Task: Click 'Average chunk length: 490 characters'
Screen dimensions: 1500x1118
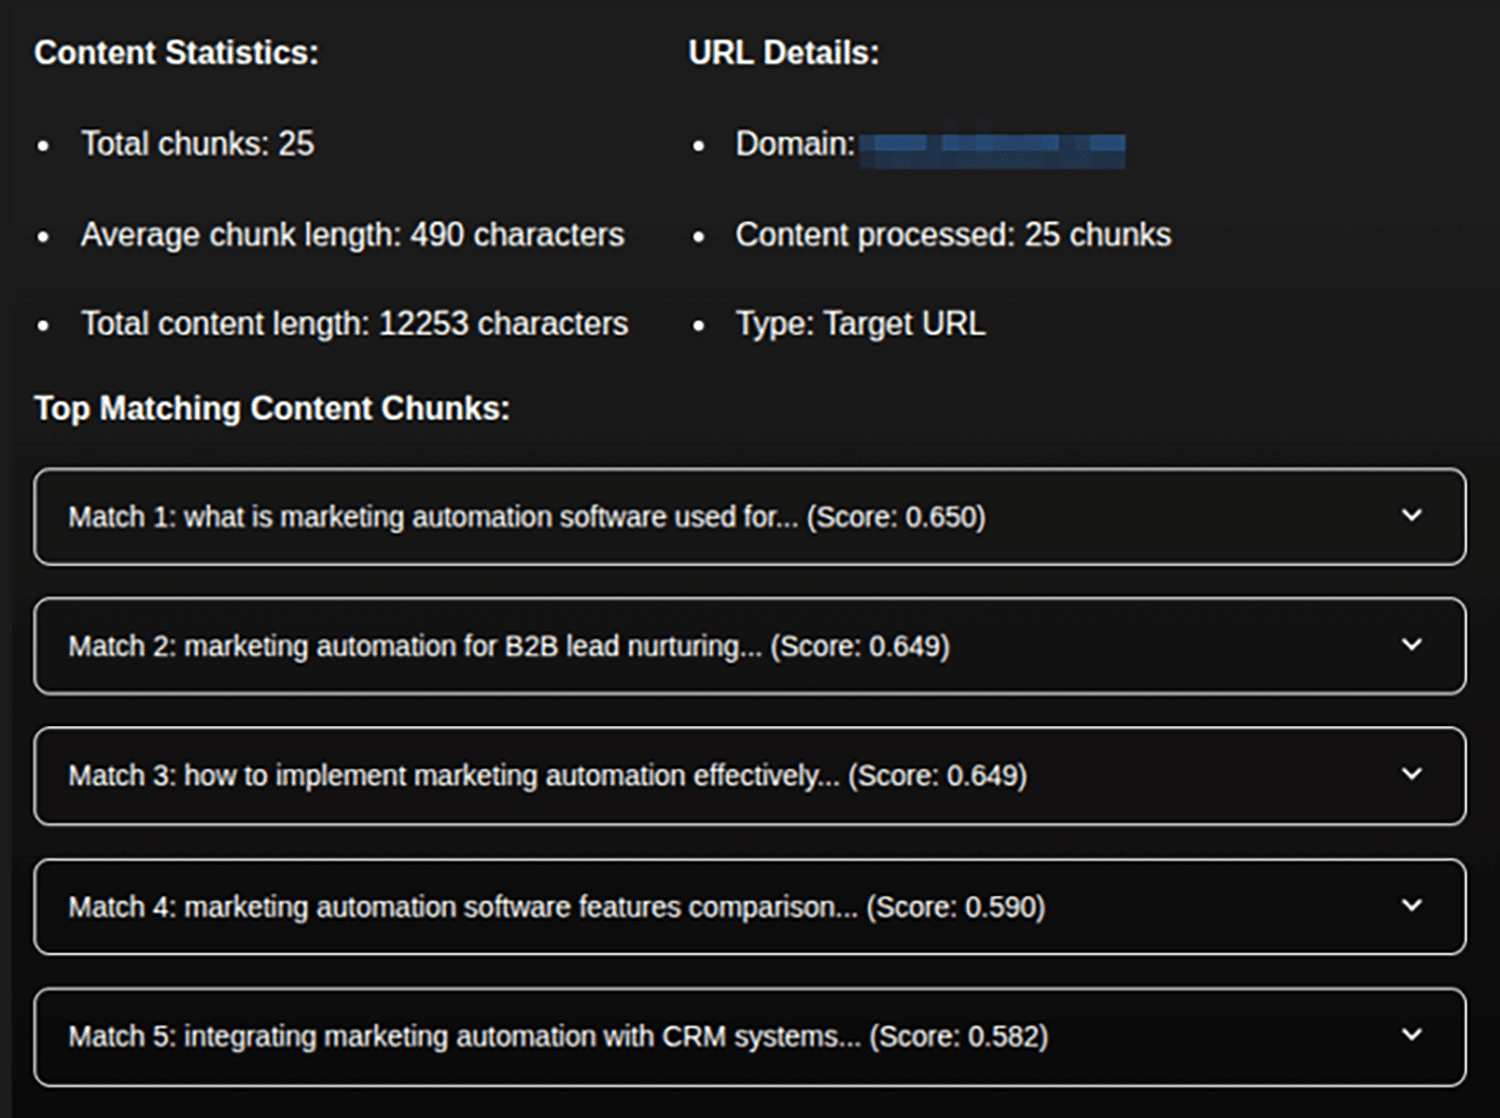Action: point(352,235)
